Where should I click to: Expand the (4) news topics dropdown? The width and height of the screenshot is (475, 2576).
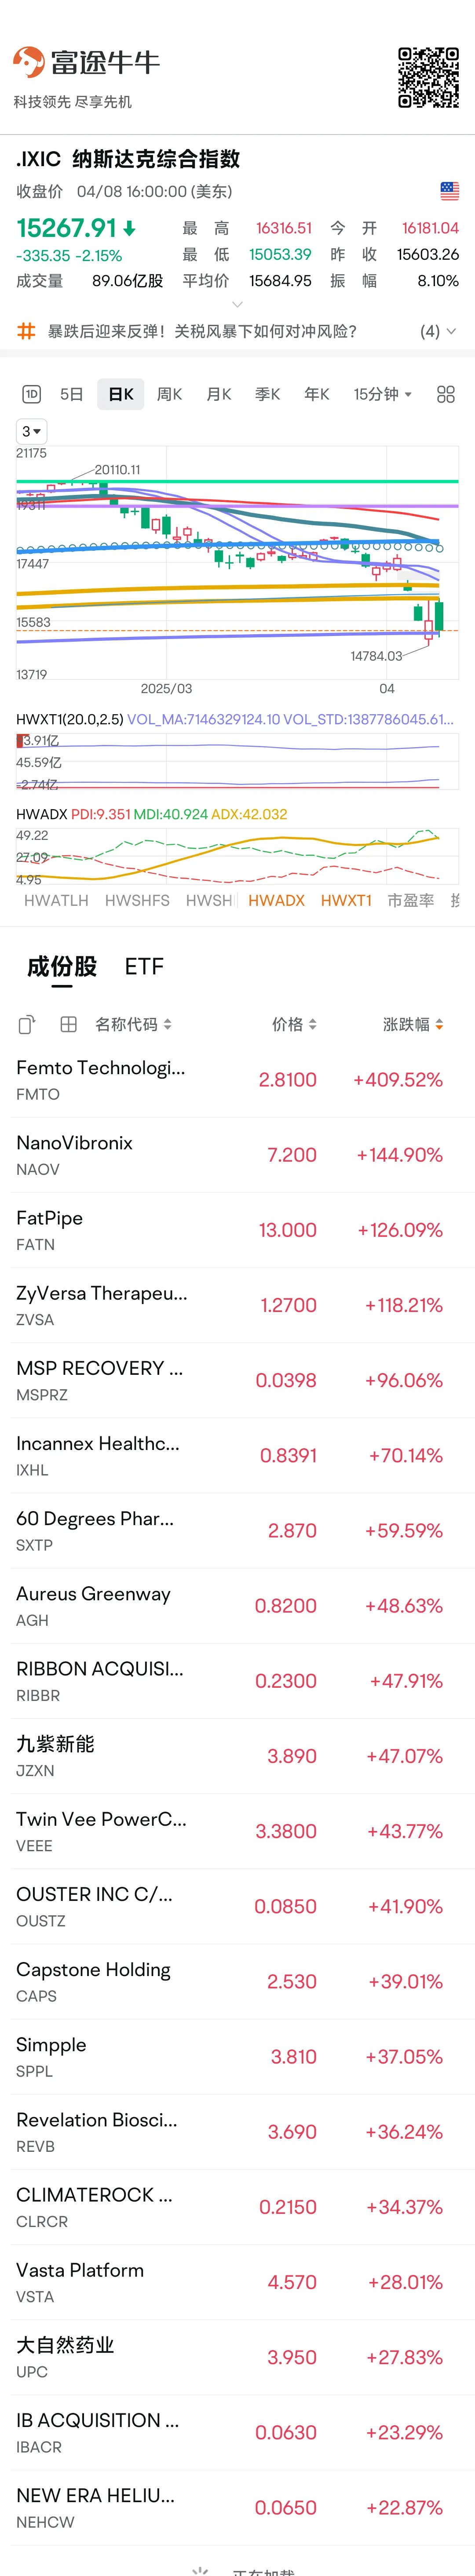tap(438, 331)
